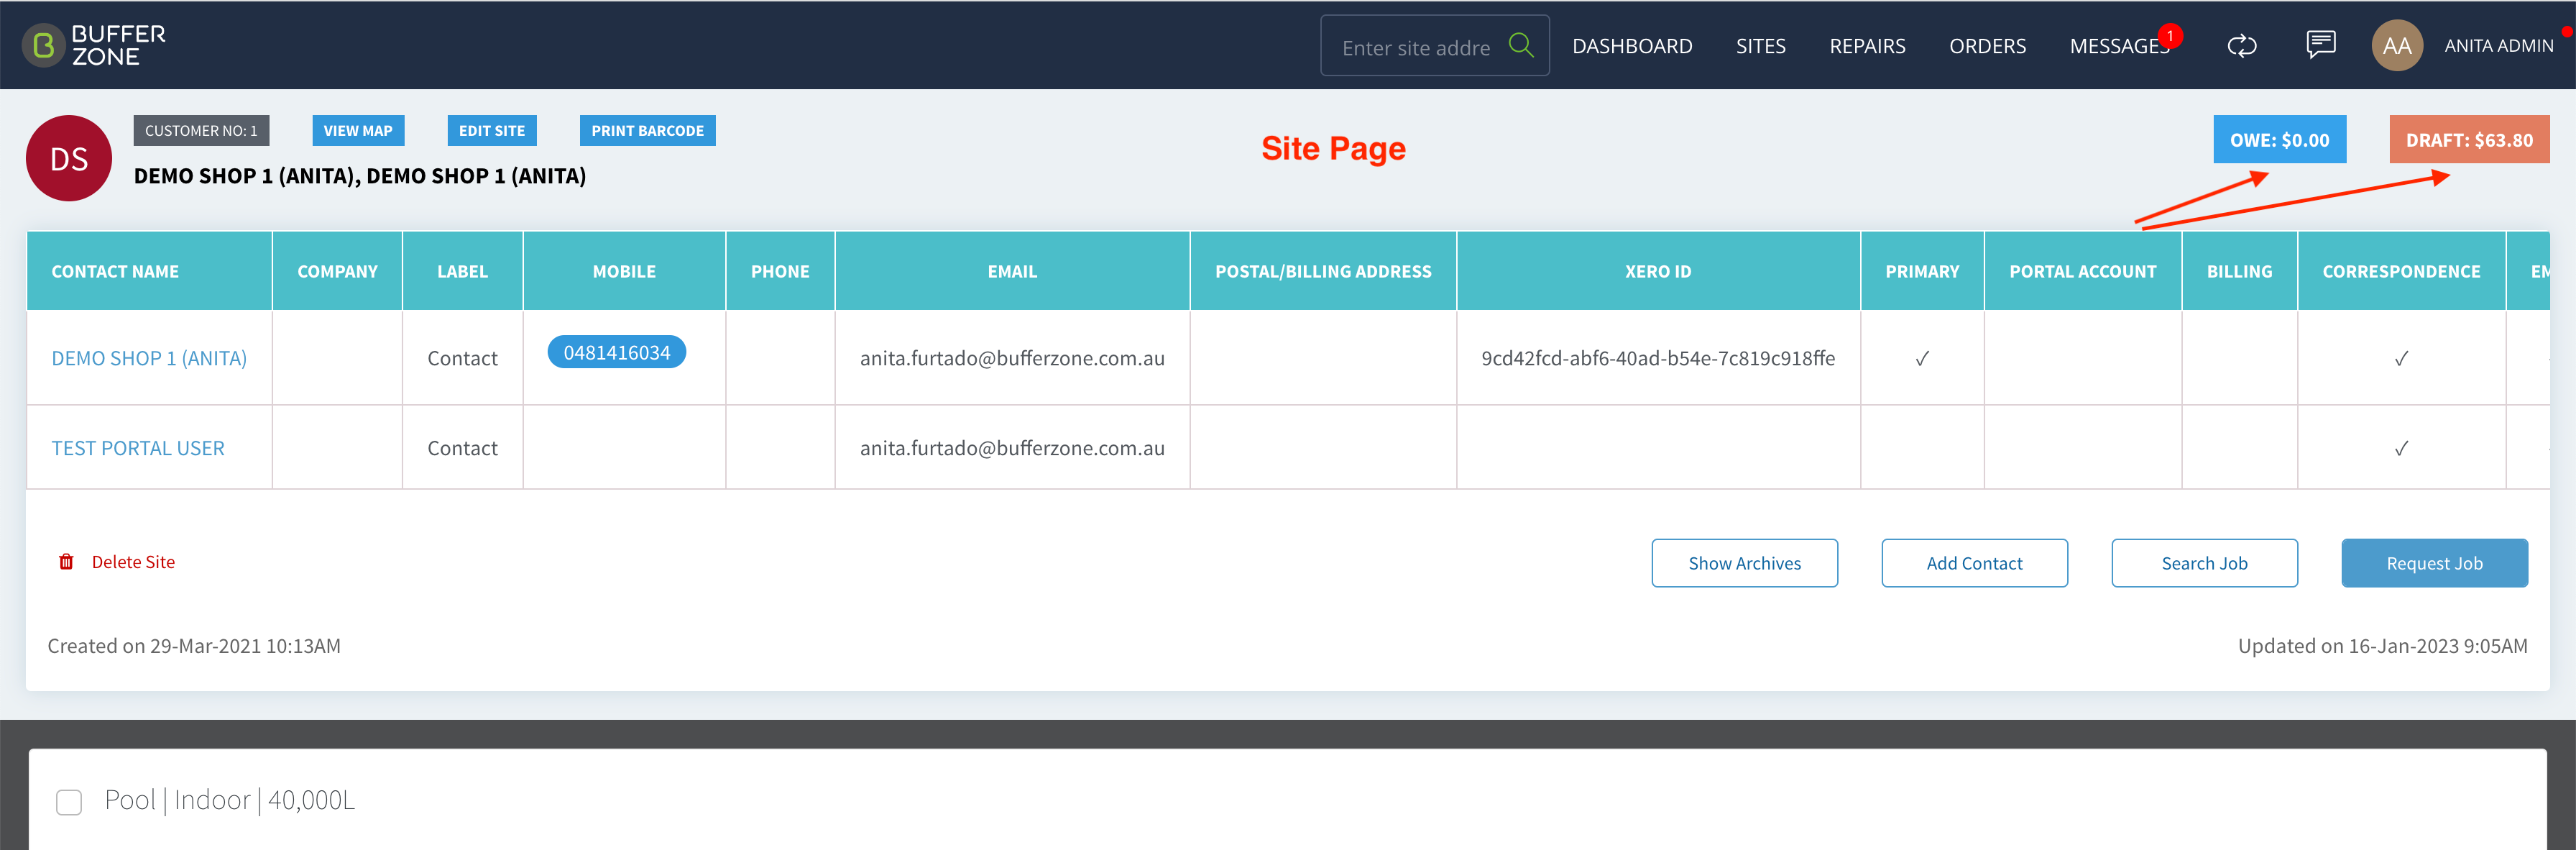The height and width of the screenshot is (850, 2576).
Task: Click the Print Barcode button
Action: tap(647, 131)
